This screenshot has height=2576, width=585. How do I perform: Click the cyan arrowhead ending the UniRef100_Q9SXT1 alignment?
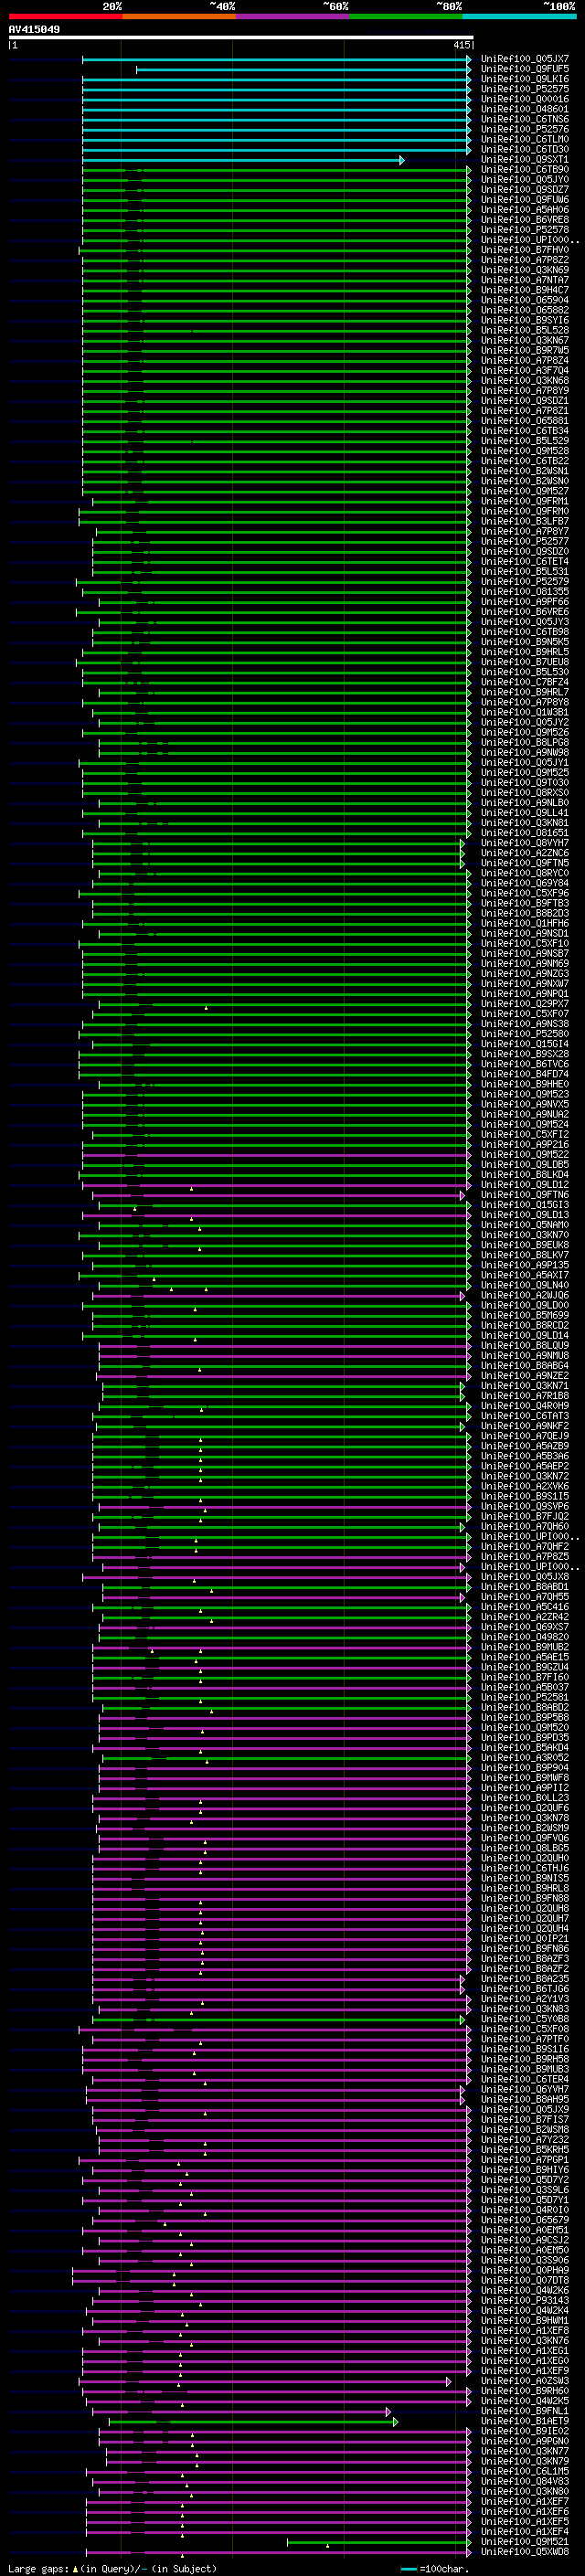click(402, 160)
